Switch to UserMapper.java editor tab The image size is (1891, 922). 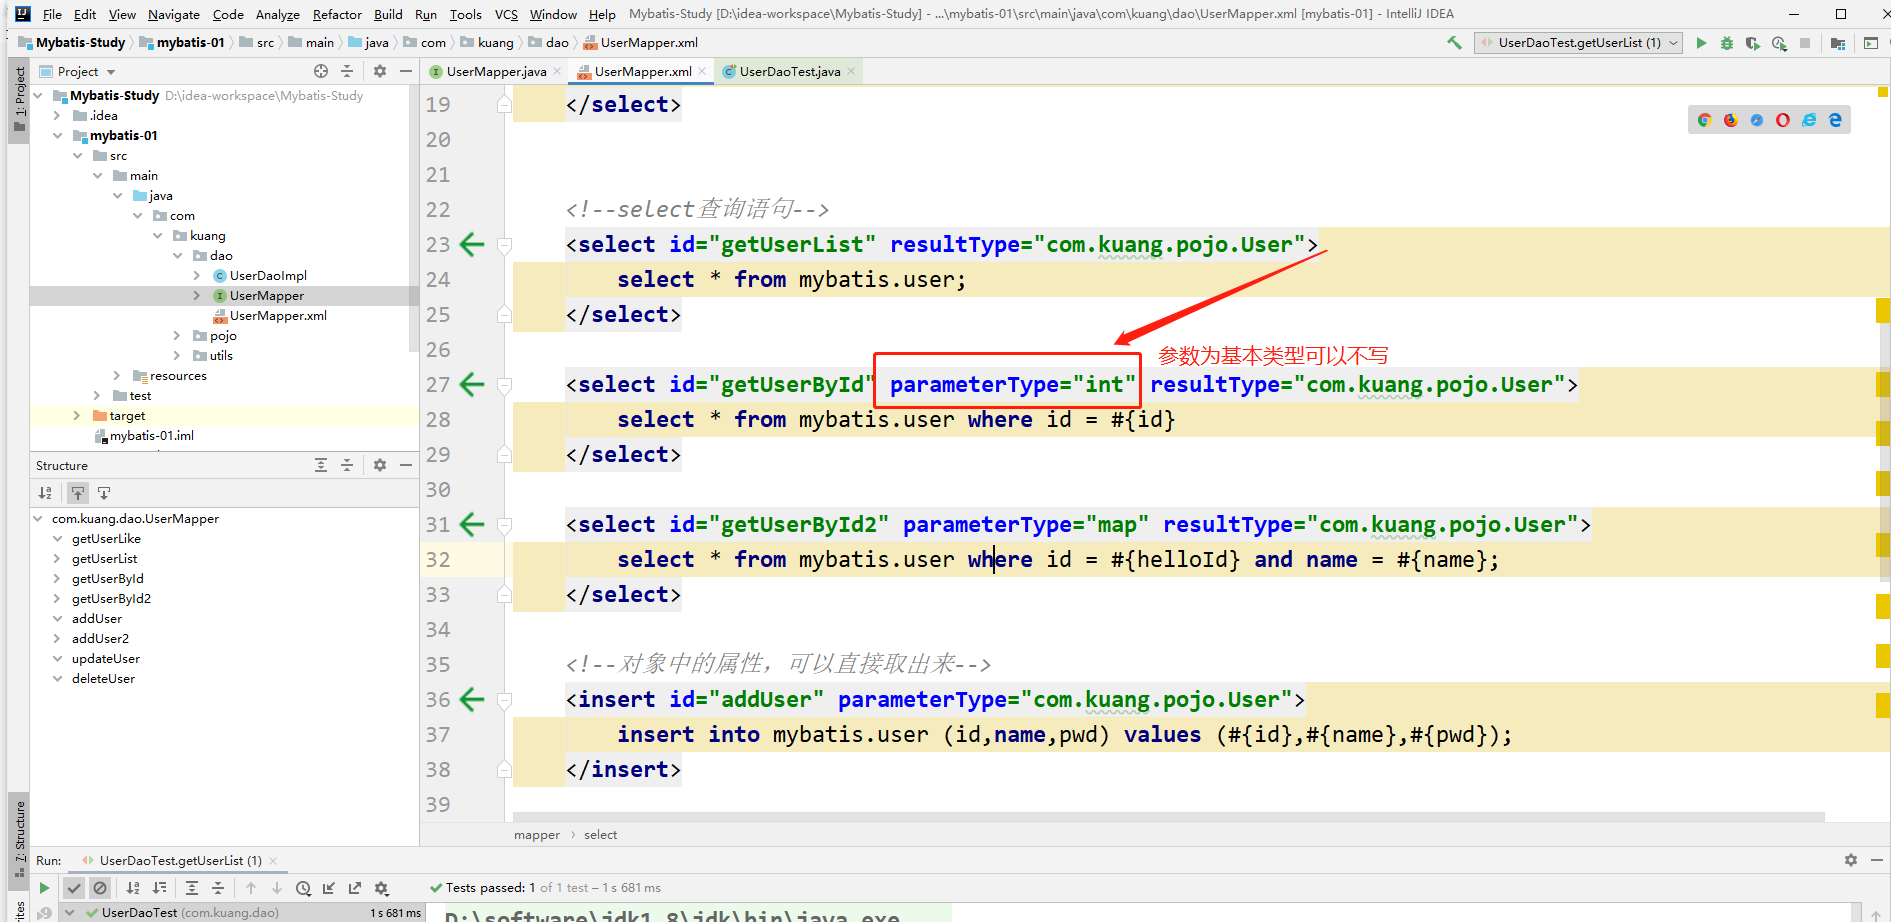(495, 71)
